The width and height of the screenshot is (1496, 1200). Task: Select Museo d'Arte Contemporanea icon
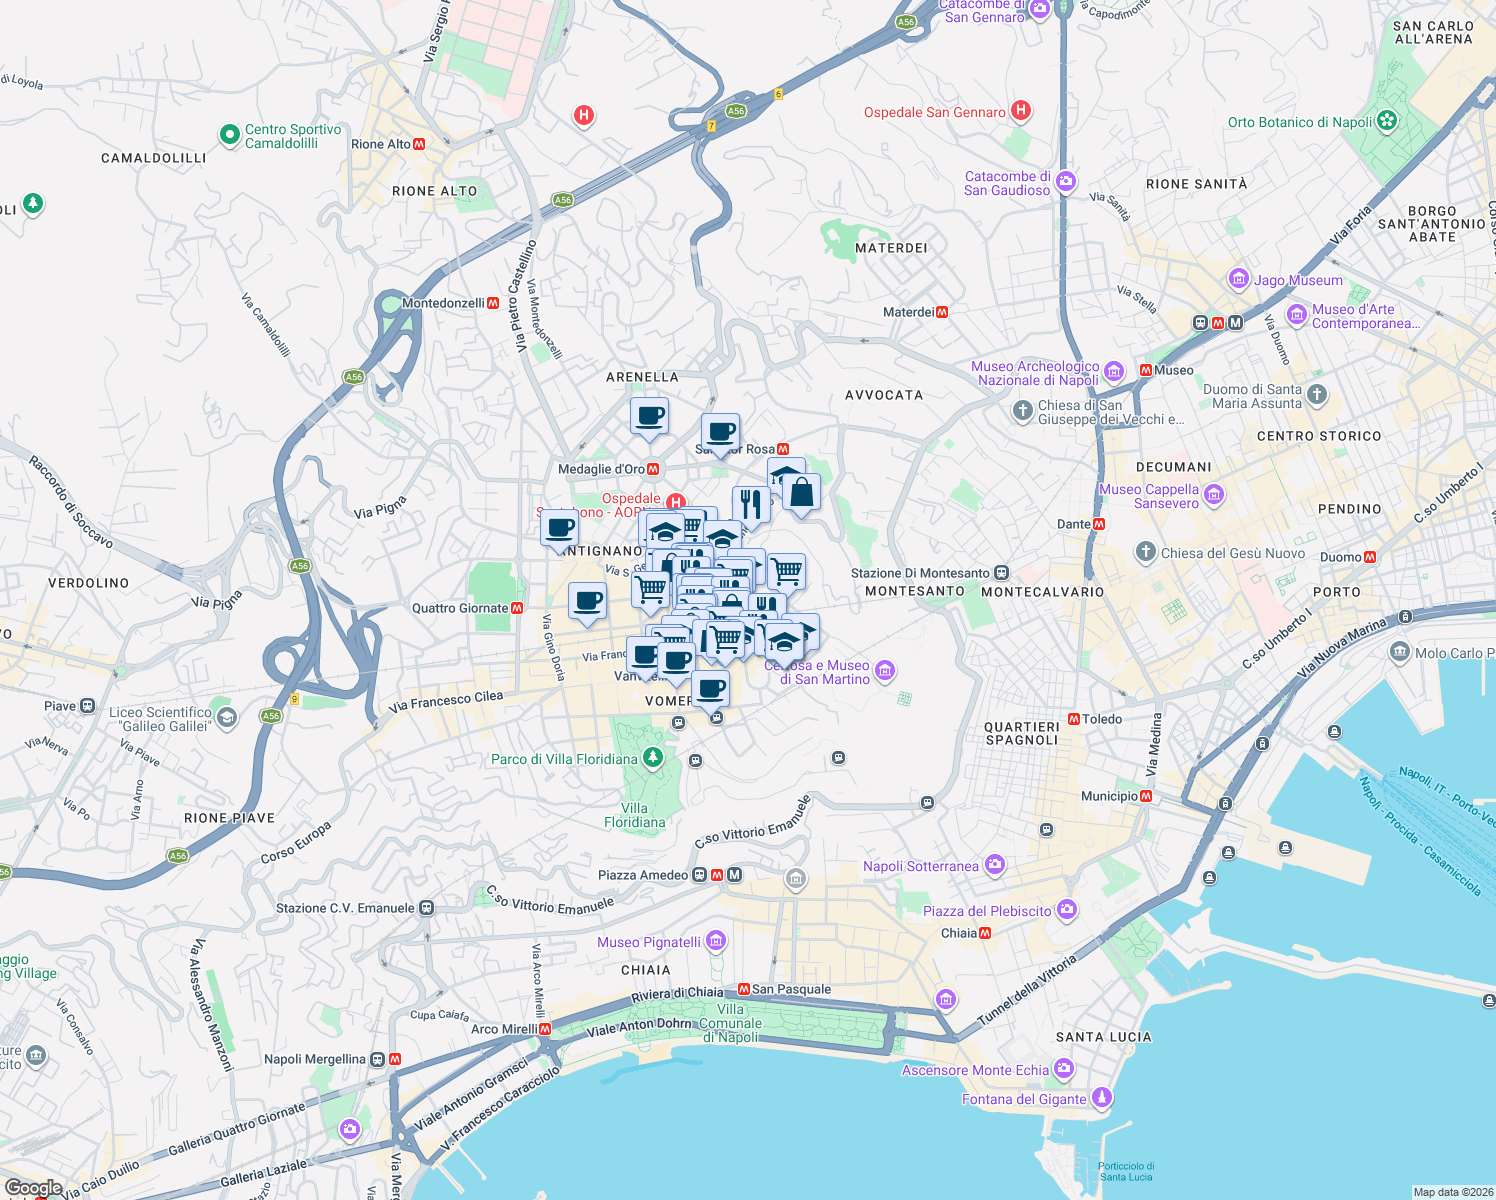[1297, 315]
